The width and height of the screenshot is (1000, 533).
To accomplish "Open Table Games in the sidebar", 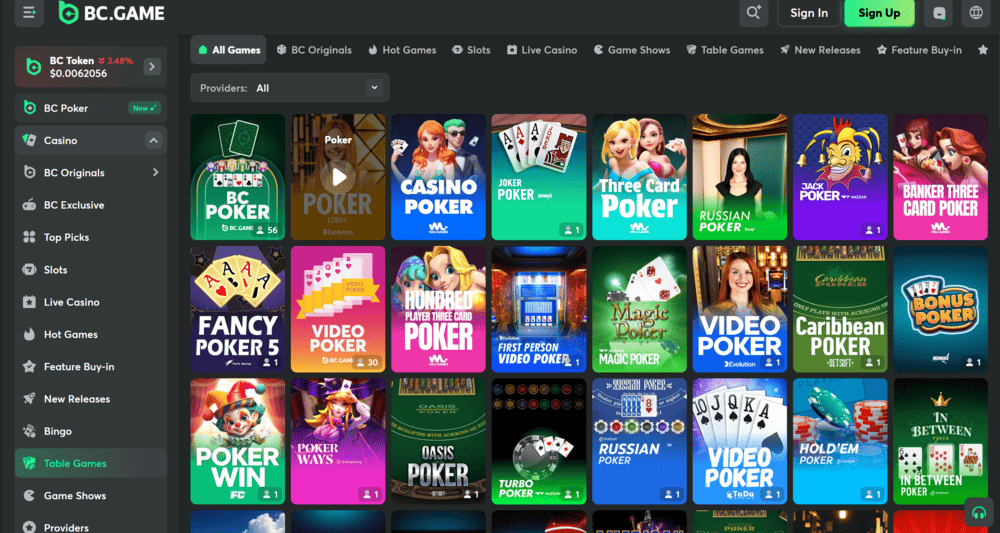I will point(91,464).
